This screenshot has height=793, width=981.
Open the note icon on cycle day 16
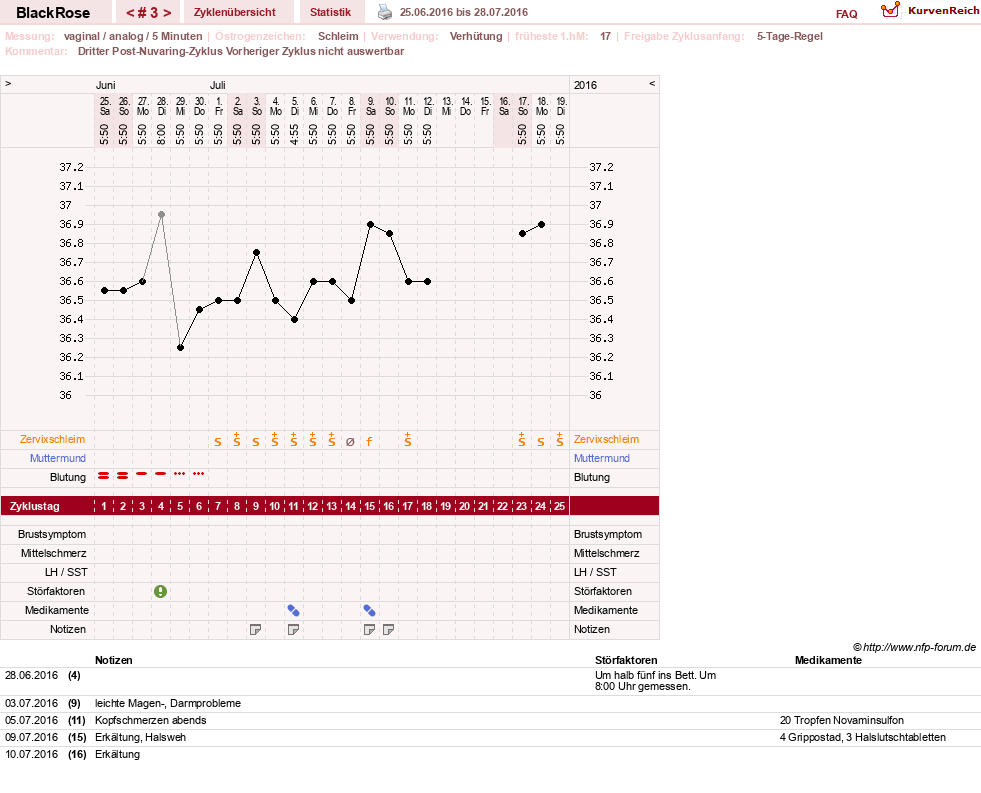pyautogui.click(x=389, y=629)
